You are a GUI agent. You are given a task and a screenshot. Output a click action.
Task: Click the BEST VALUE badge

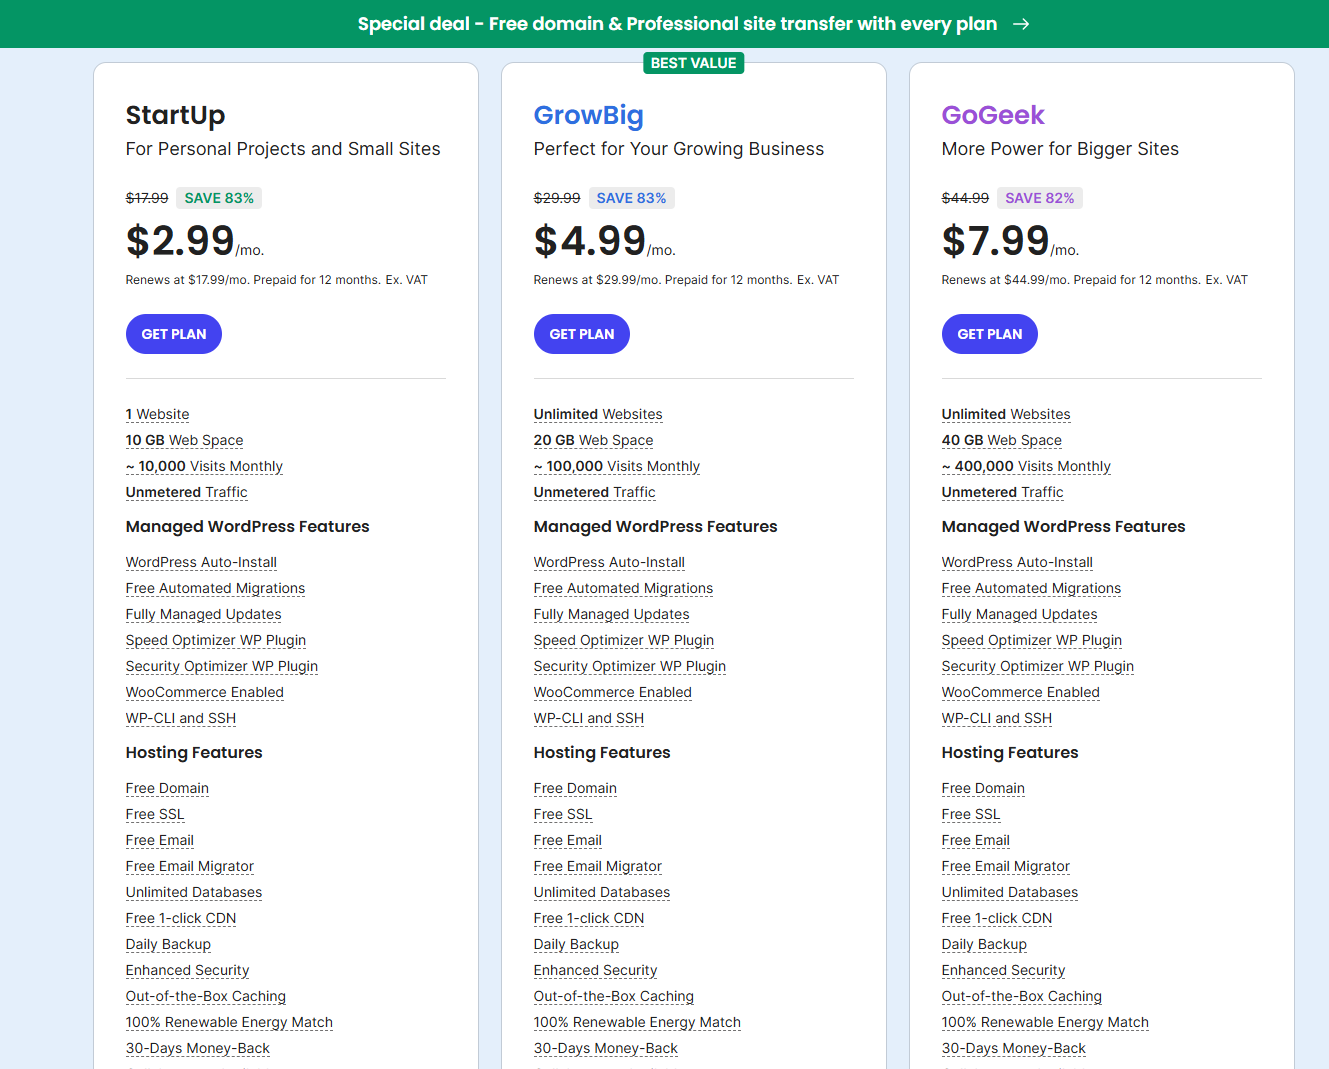693,63
